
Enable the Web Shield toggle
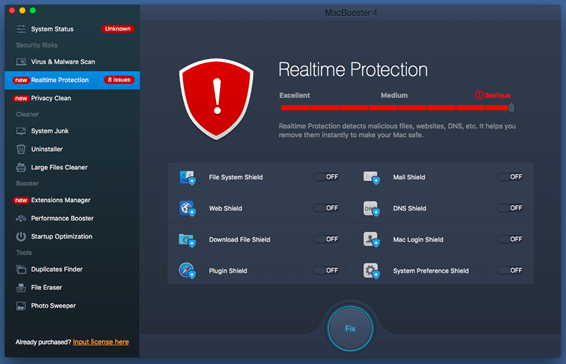326,208
